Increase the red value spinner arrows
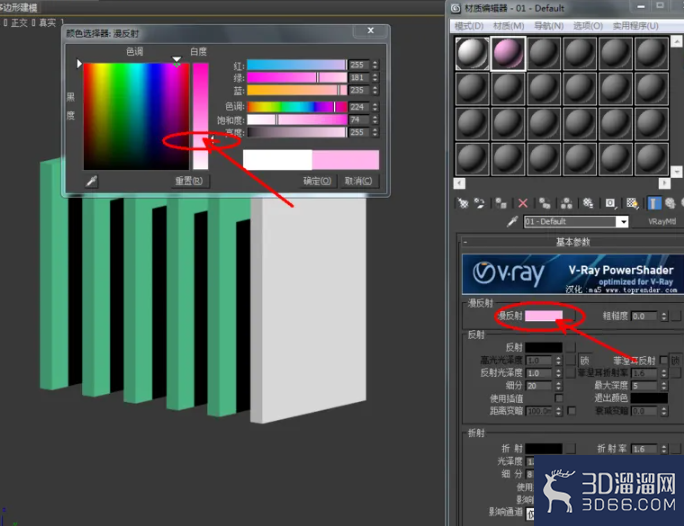 (x=375, y=63)
